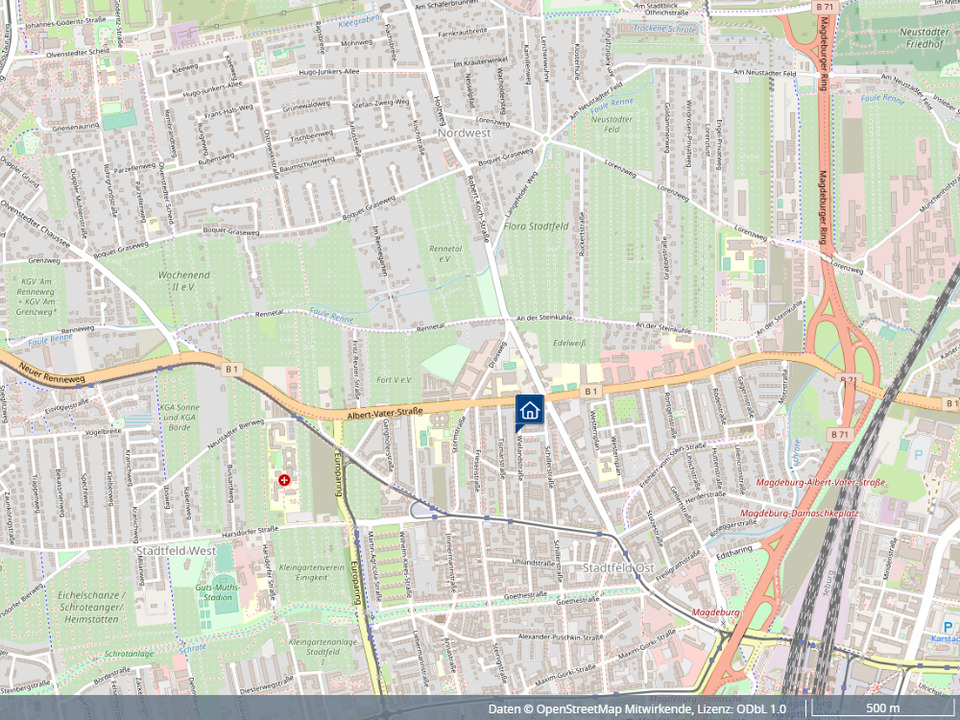Click the red cross hospital icon
The width and height of the screenshot is (960, 720).
(x=285, y=481)
